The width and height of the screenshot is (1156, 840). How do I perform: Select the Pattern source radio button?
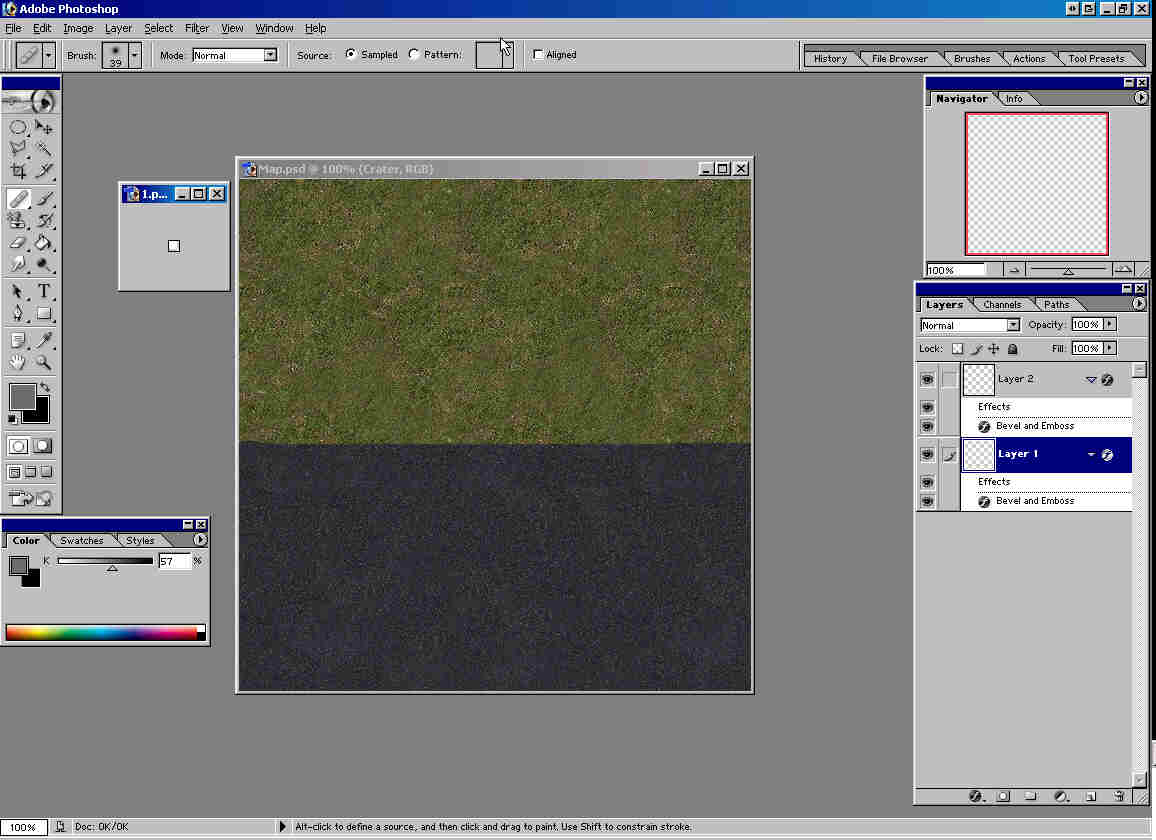(x=415, y=55)
